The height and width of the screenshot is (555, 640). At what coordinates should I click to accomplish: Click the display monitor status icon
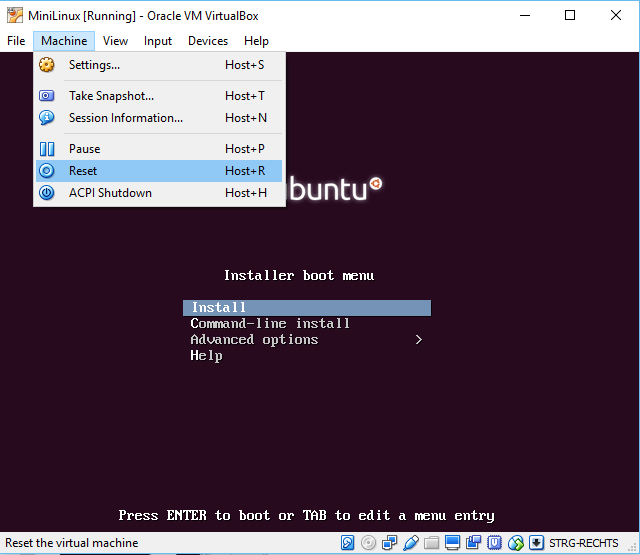pos(453,543)
